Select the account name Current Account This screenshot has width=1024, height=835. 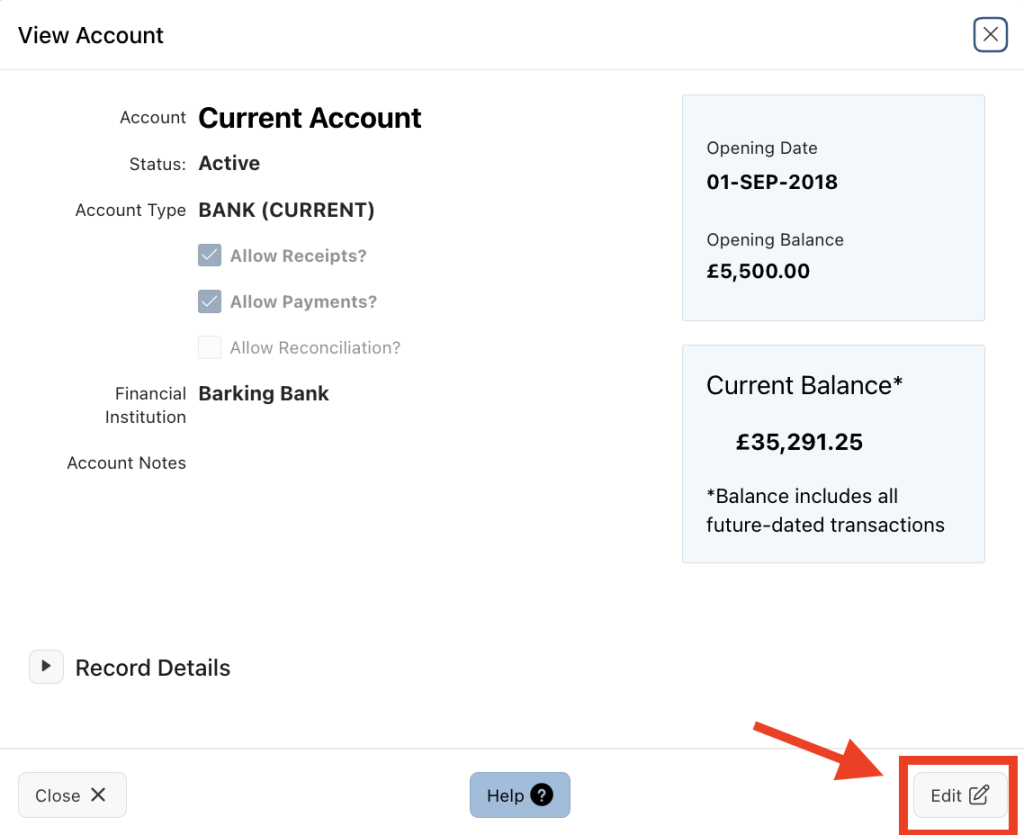pyautogui.click(x=309, y=118)
